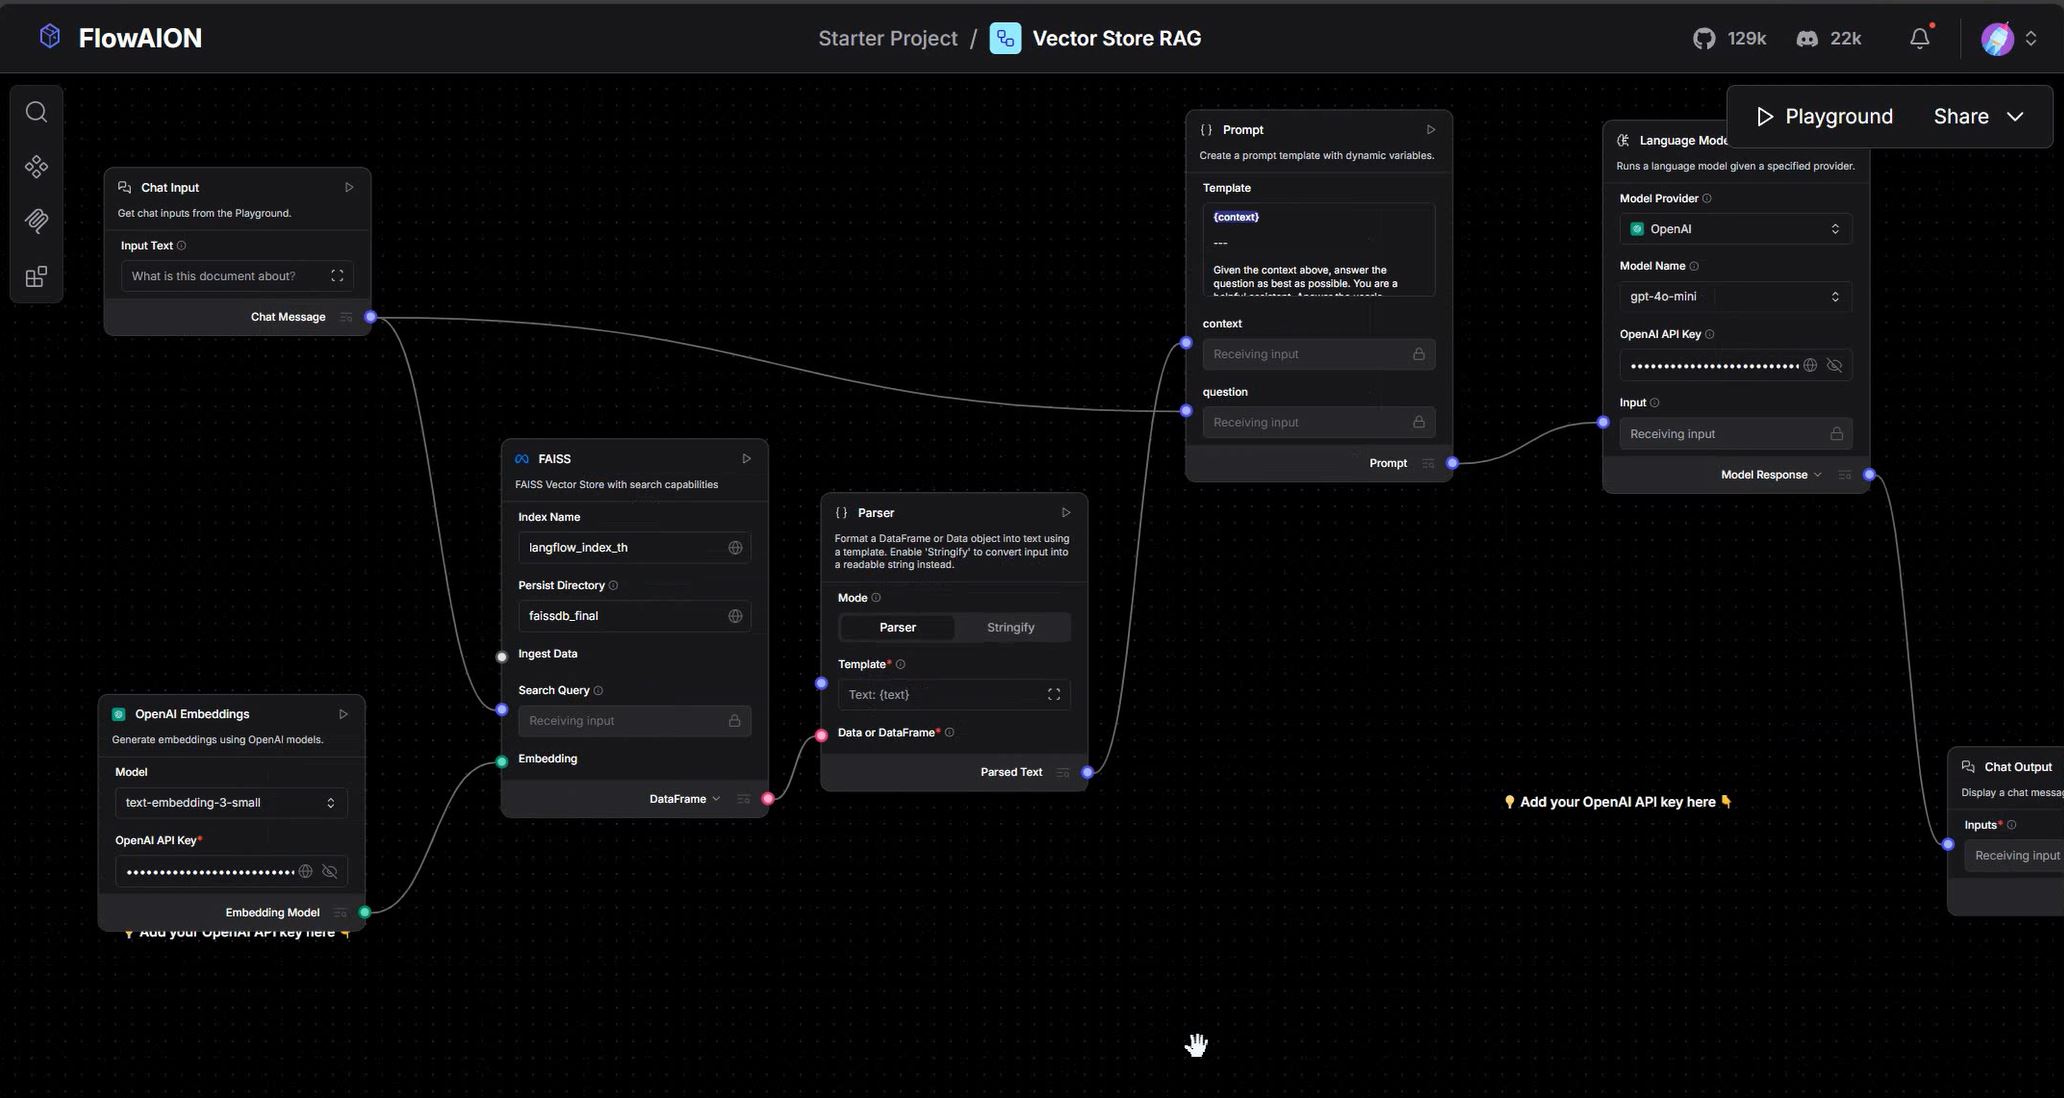This screenshot has width=2064, height=1098.
Task: Click inside the Chat Input text field
Action: (225, 275)
